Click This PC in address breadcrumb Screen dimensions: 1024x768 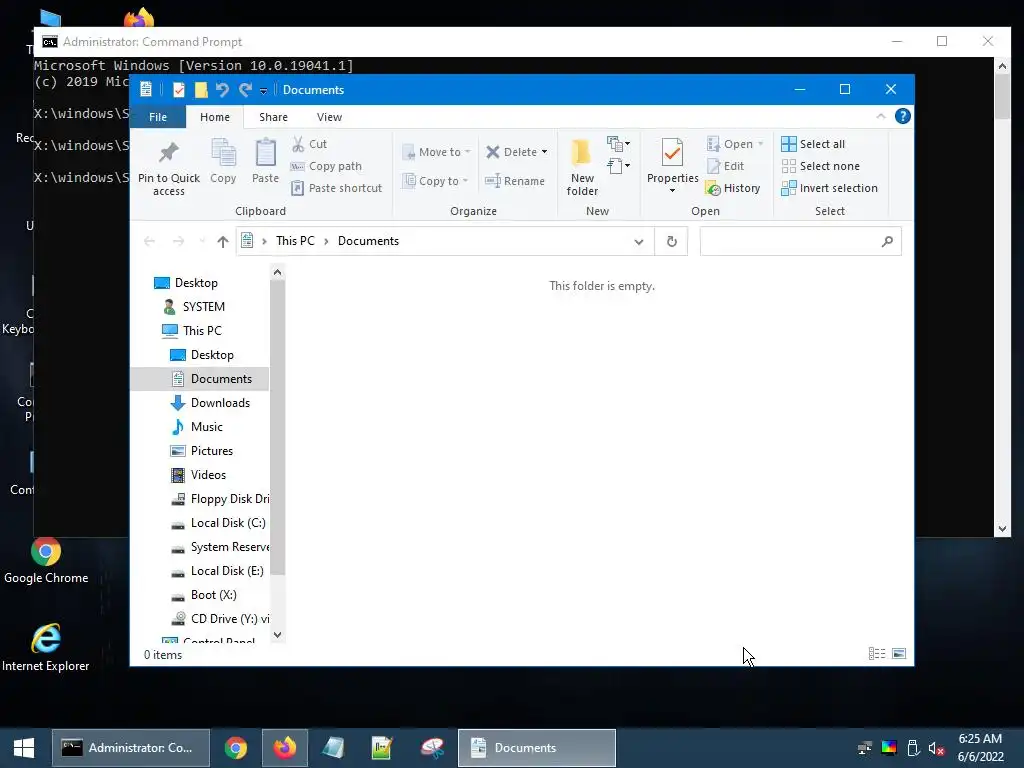coord(295,241)
